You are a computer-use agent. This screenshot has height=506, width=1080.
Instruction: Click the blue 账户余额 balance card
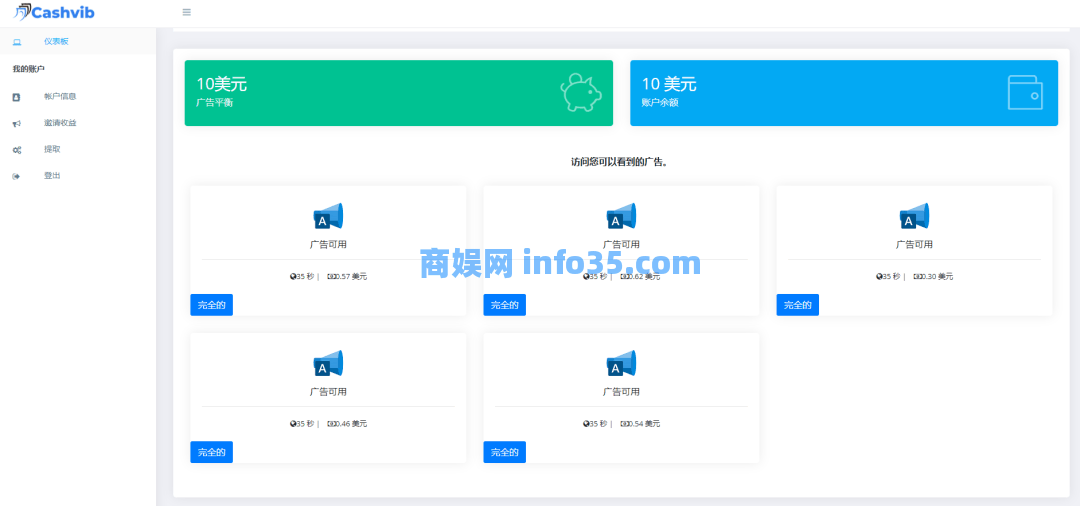pos(844,93)
